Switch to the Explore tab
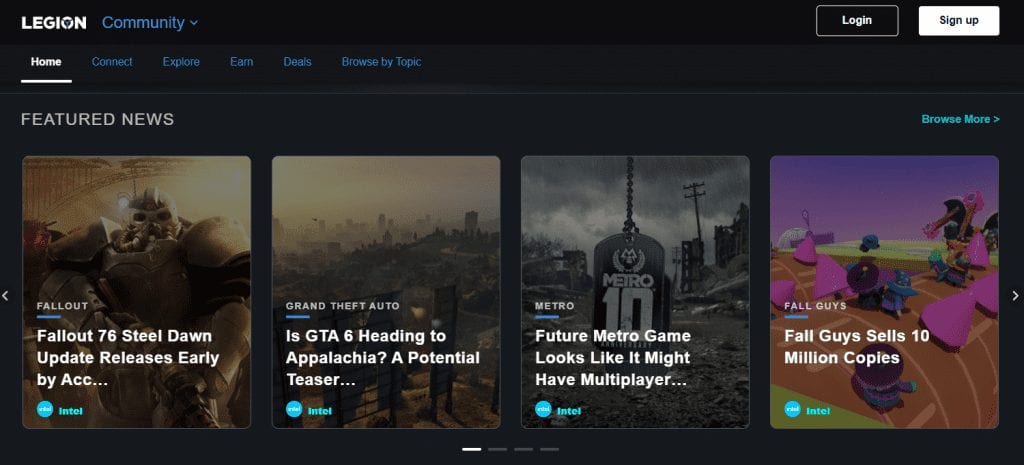The width and height of the screenshot is (1024, 465). (x=181, y=62)
